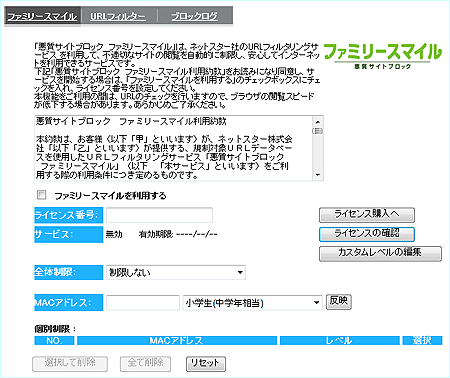This screenshot has height=378, width=450.
Task: Open the ブロックログ tab
Action: pyautogui.click(x=194, y=16)
